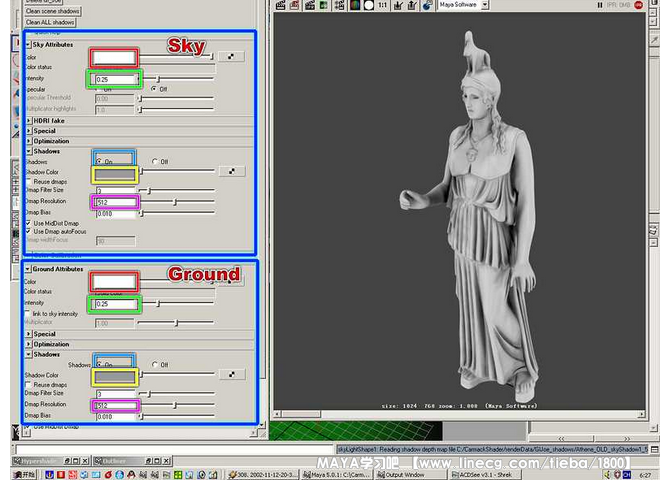The image size is (668, 480).
Task: Open Script Editor icon at command line end
Action: [655, 449]
